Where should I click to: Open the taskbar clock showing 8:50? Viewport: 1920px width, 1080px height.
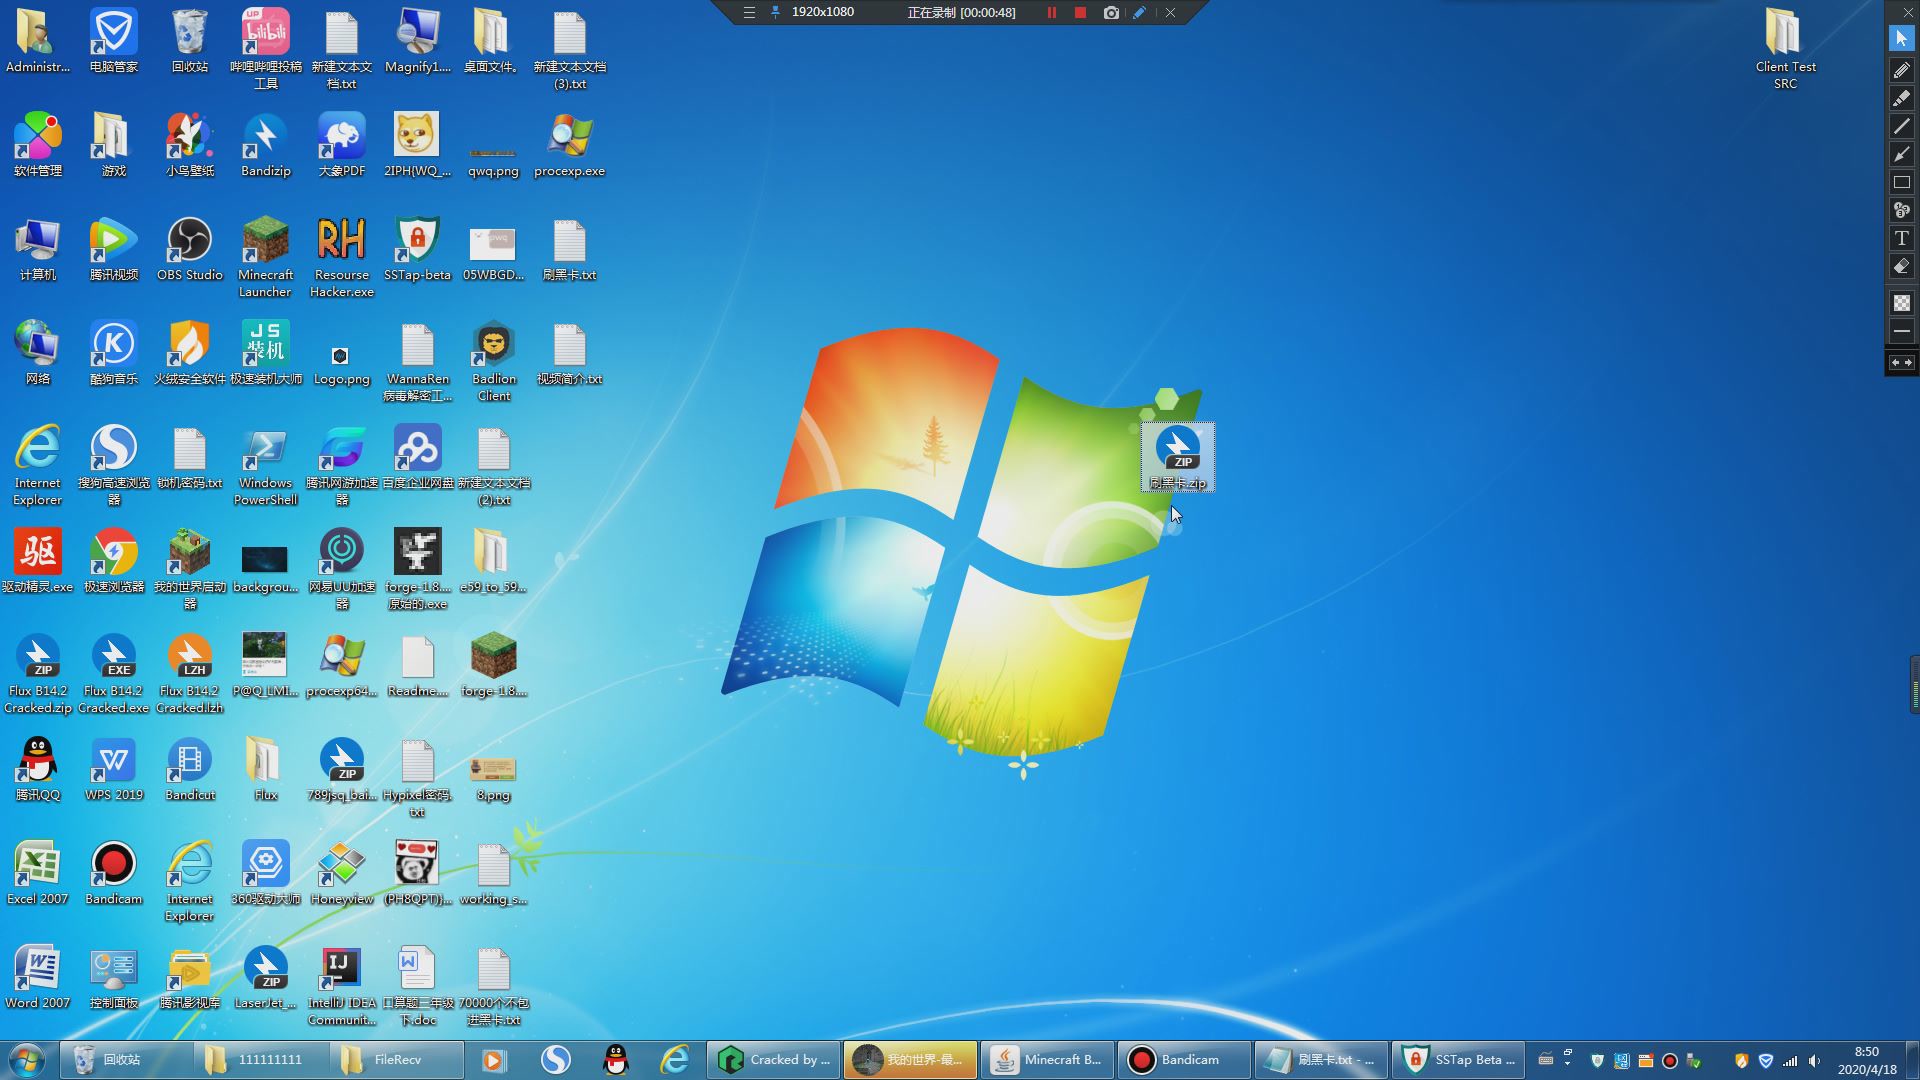(1866, 1060)
